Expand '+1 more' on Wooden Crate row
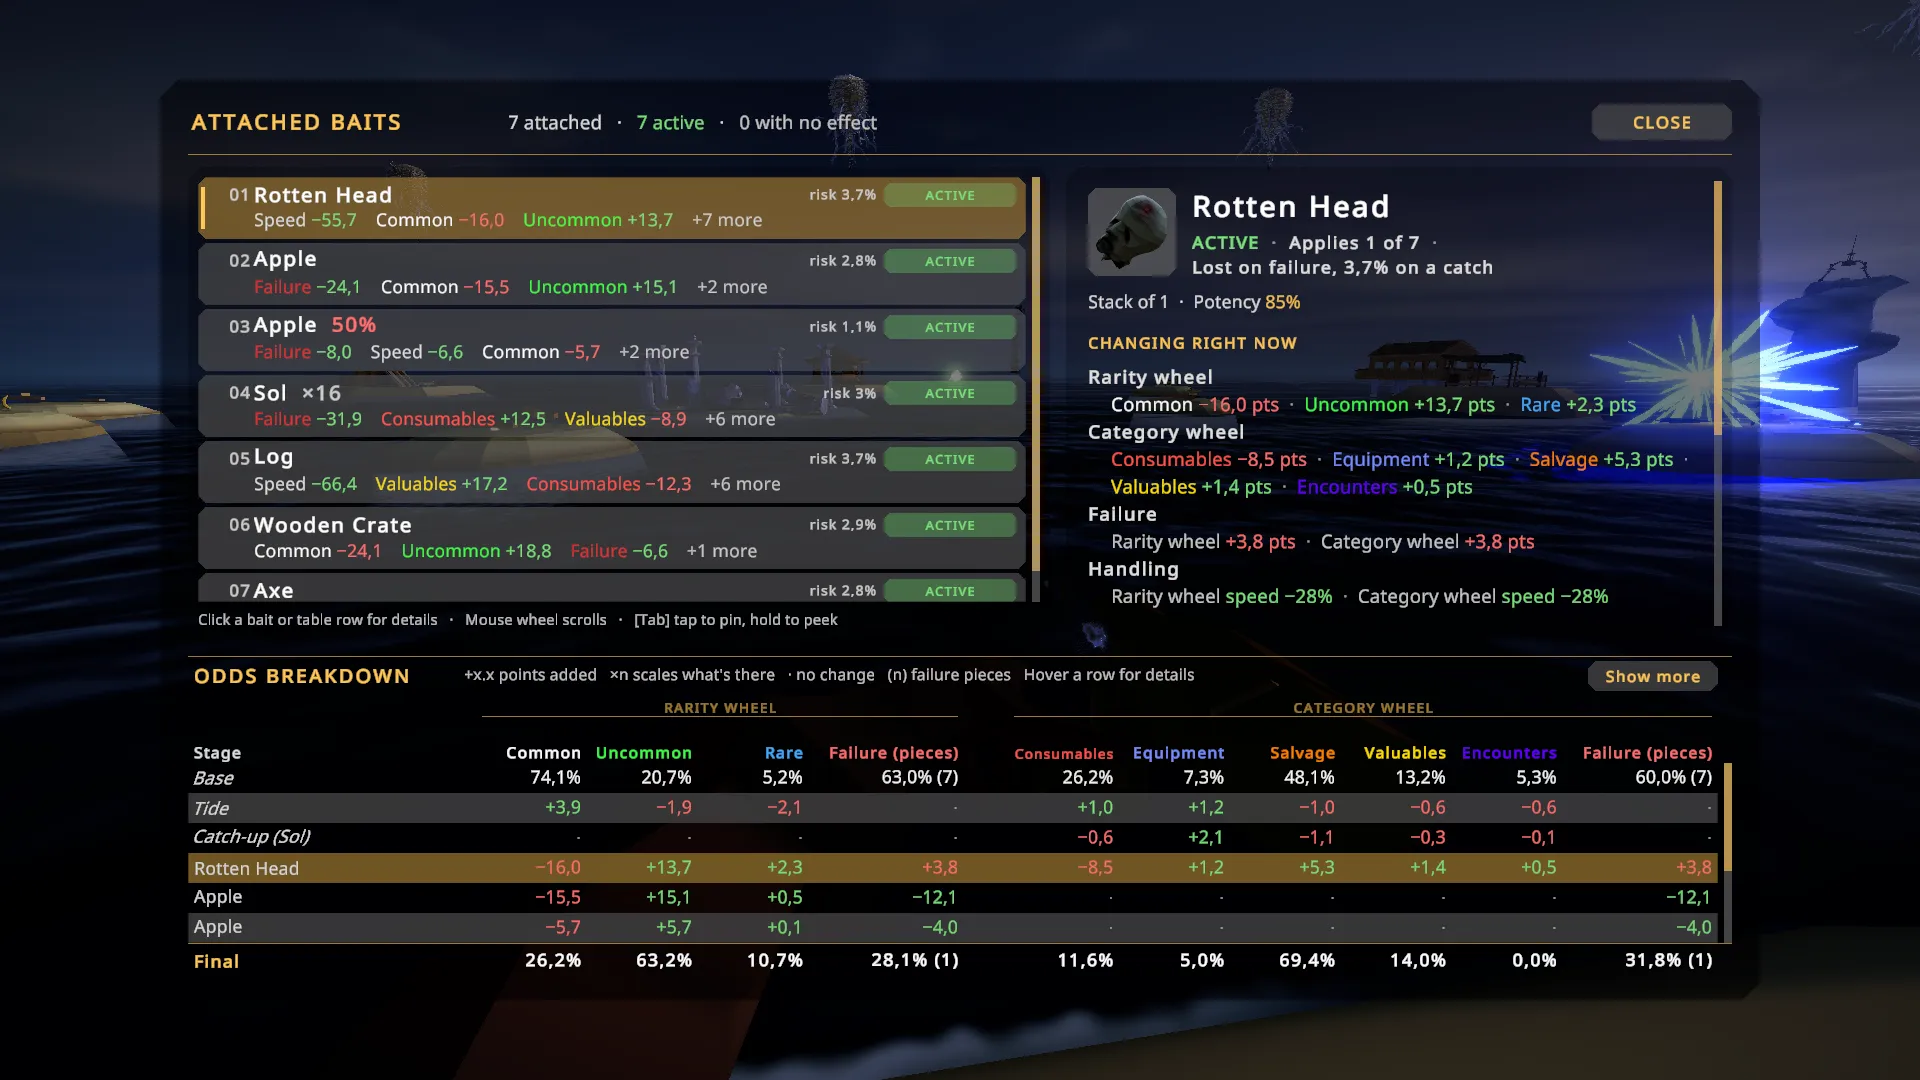Image resolution: width=1920 pixels, height=1080 pixels. 721,551
